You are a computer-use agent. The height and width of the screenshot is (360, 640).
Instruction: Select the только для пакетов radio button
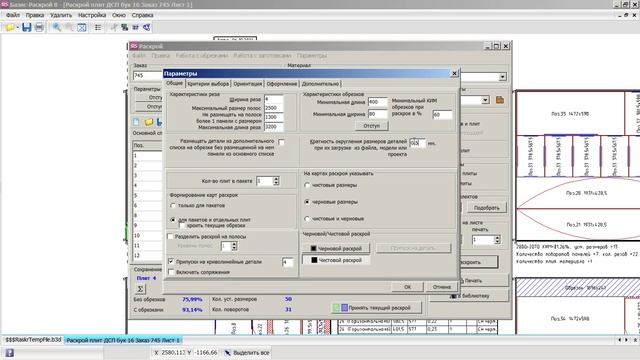point(173,205)
